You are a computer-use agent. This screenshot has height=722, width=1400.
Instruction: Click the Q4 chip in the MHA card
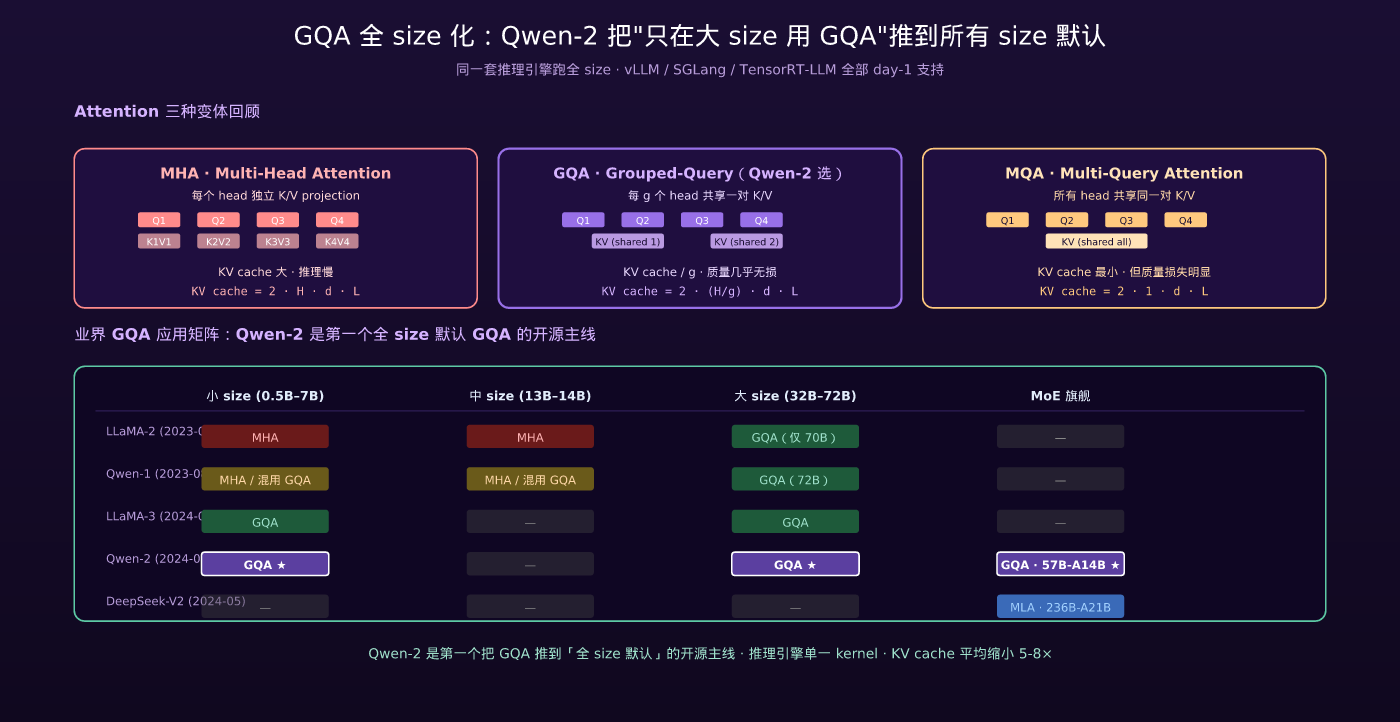[x=337, y=220]
